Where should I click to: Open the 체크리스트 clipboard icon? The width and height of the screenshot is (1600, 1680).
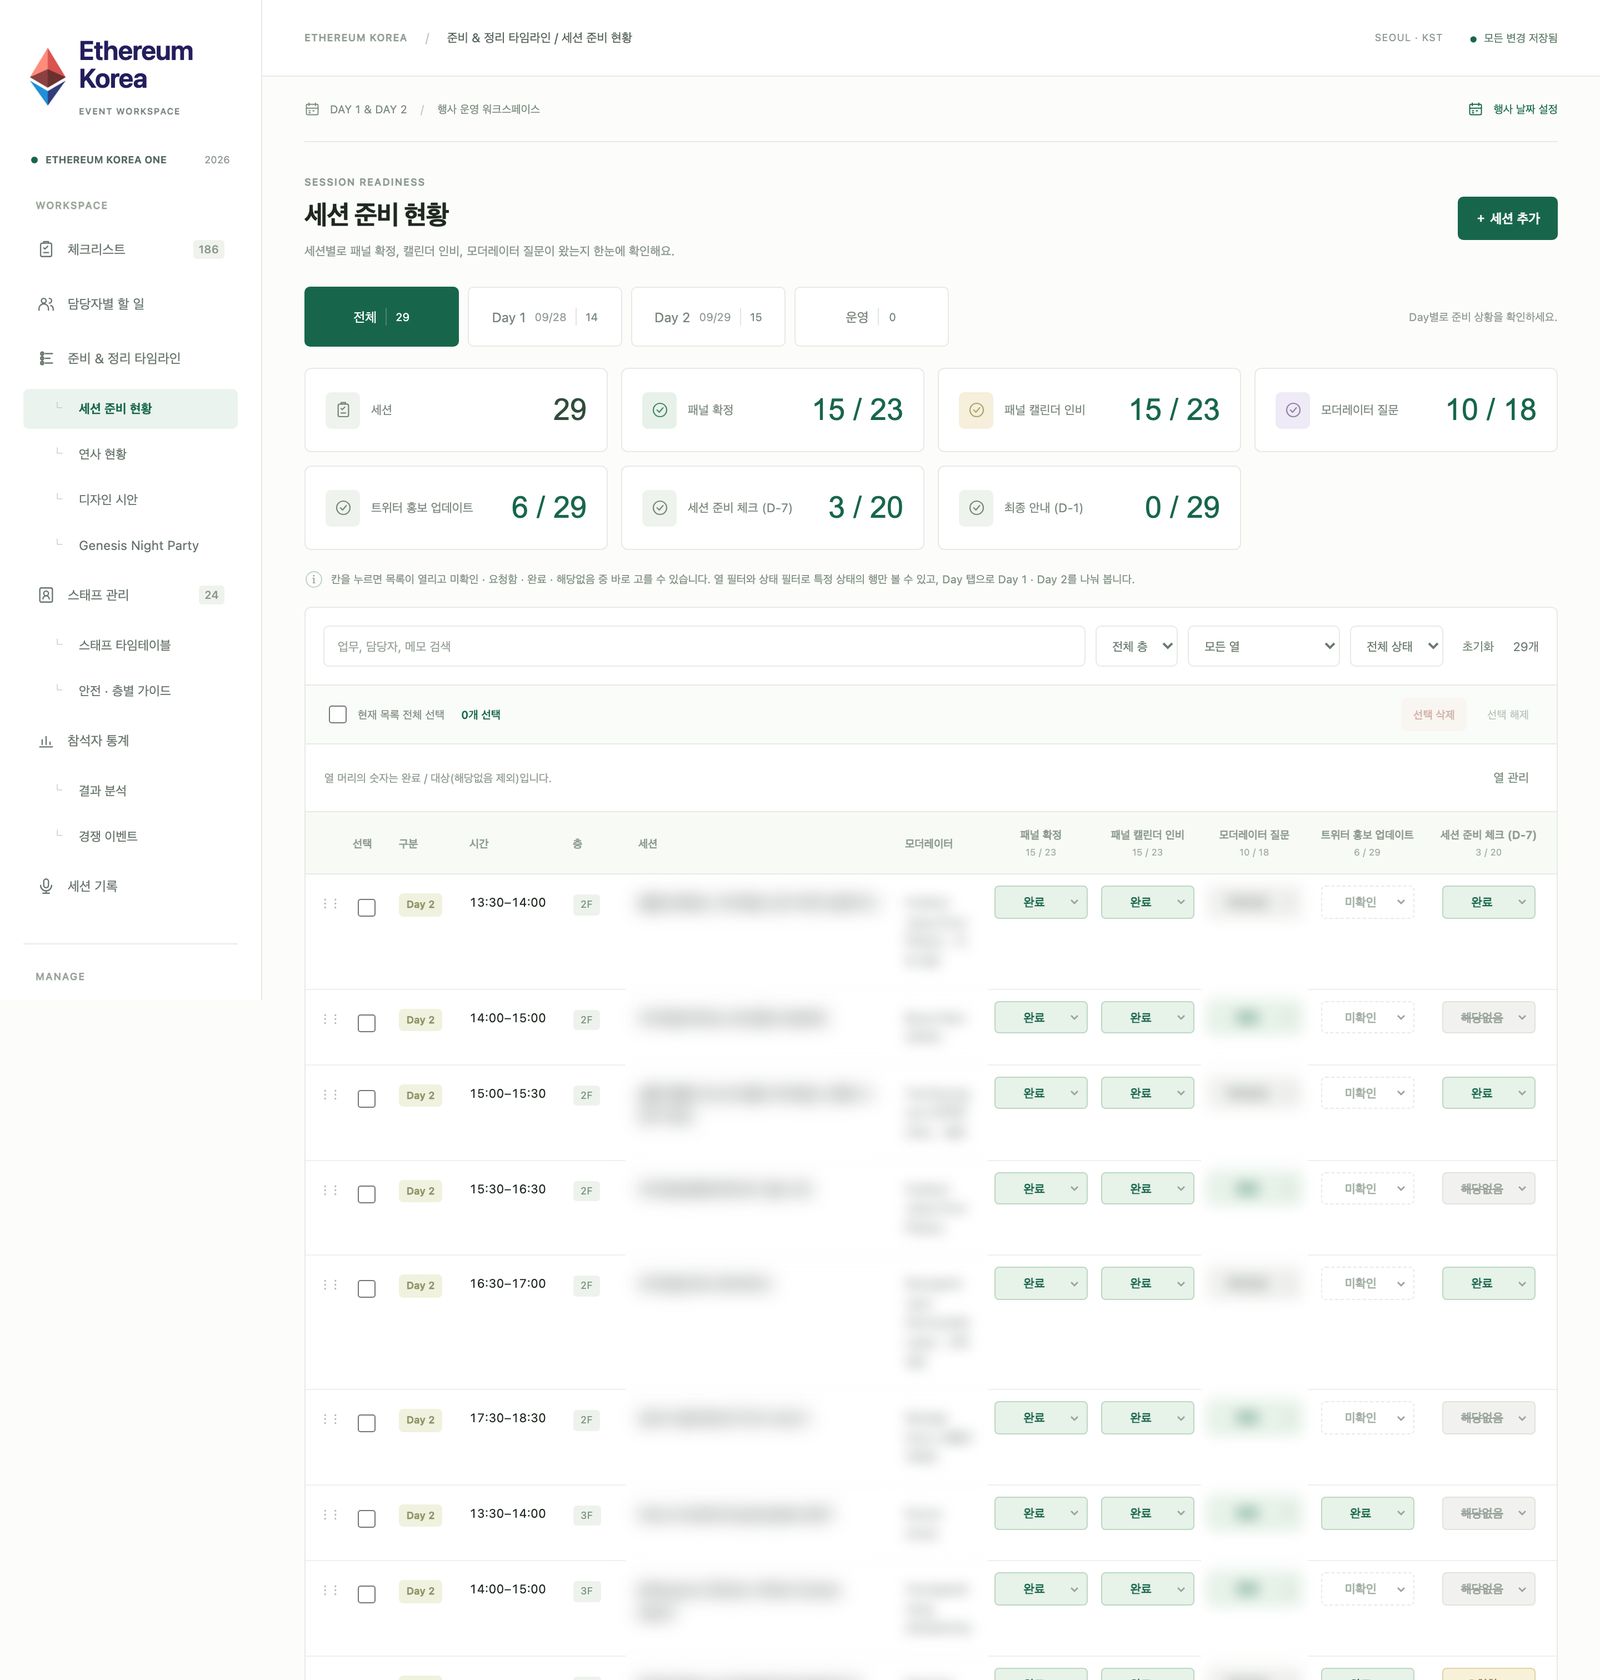(x=46, y=249)
